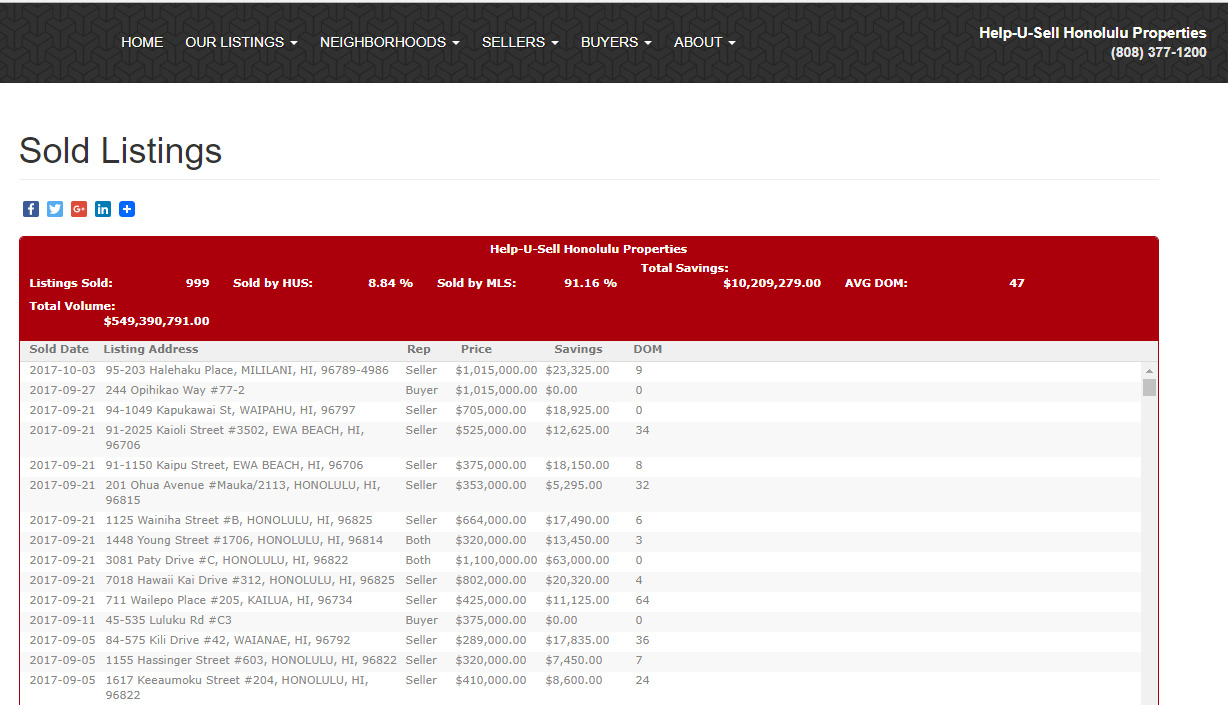Go to the HOME menu item
This screenshot has width=1228, height=705.
pos(142,42)
